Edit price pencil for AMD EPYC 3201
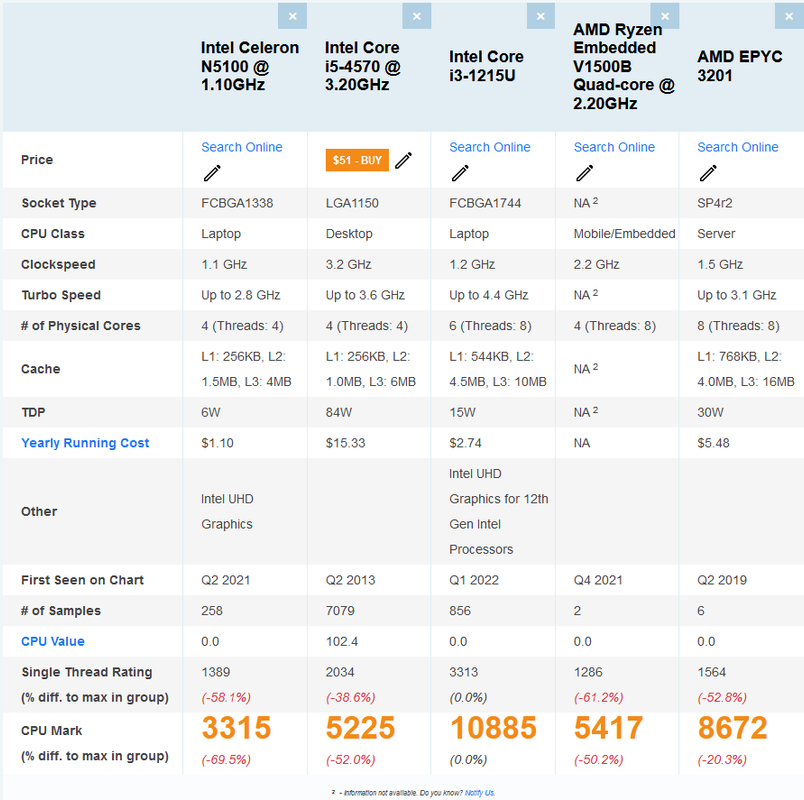This screenshot has width=804, height=800. point(708,173)
